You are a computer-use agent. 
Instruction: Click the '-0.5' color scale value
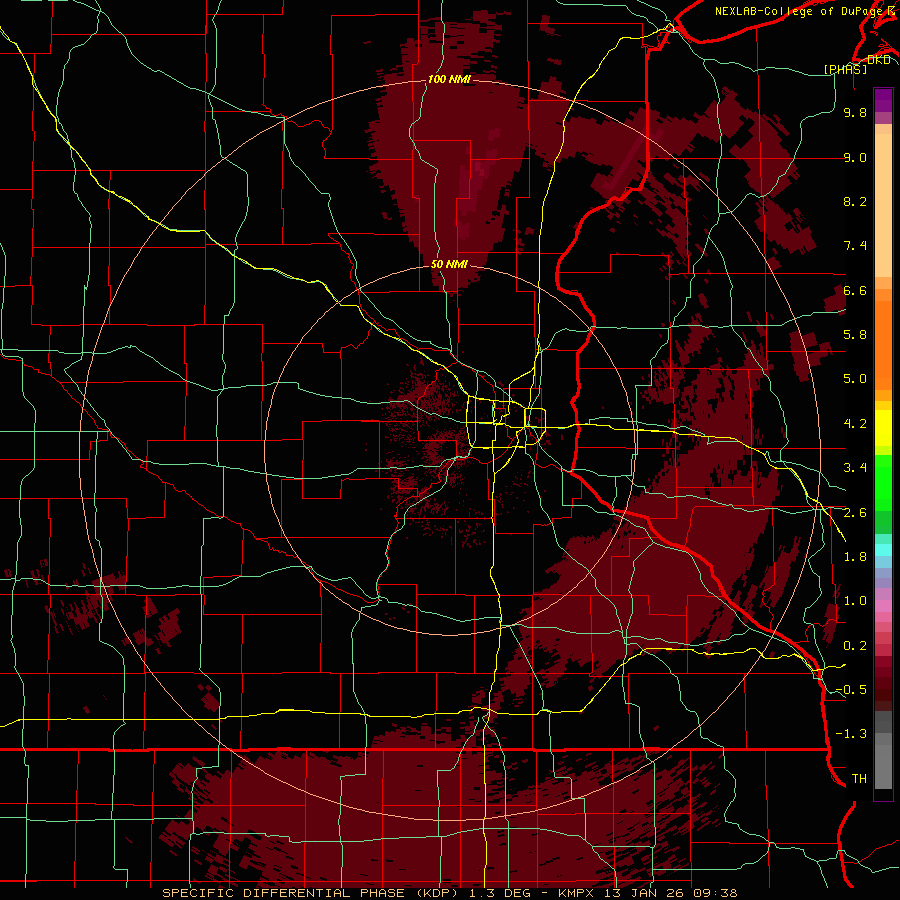[851, 690]
